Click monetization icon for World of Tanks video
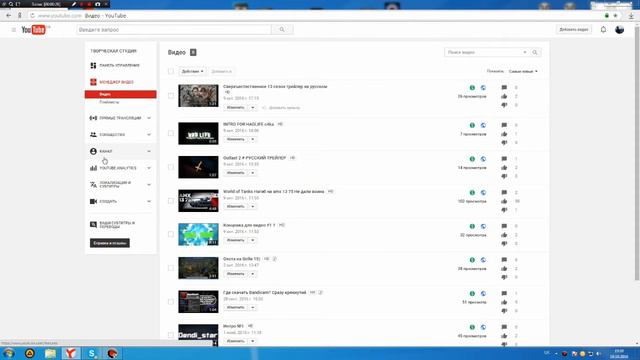Viewport: 640px width, 360px height. pos(472,193)
